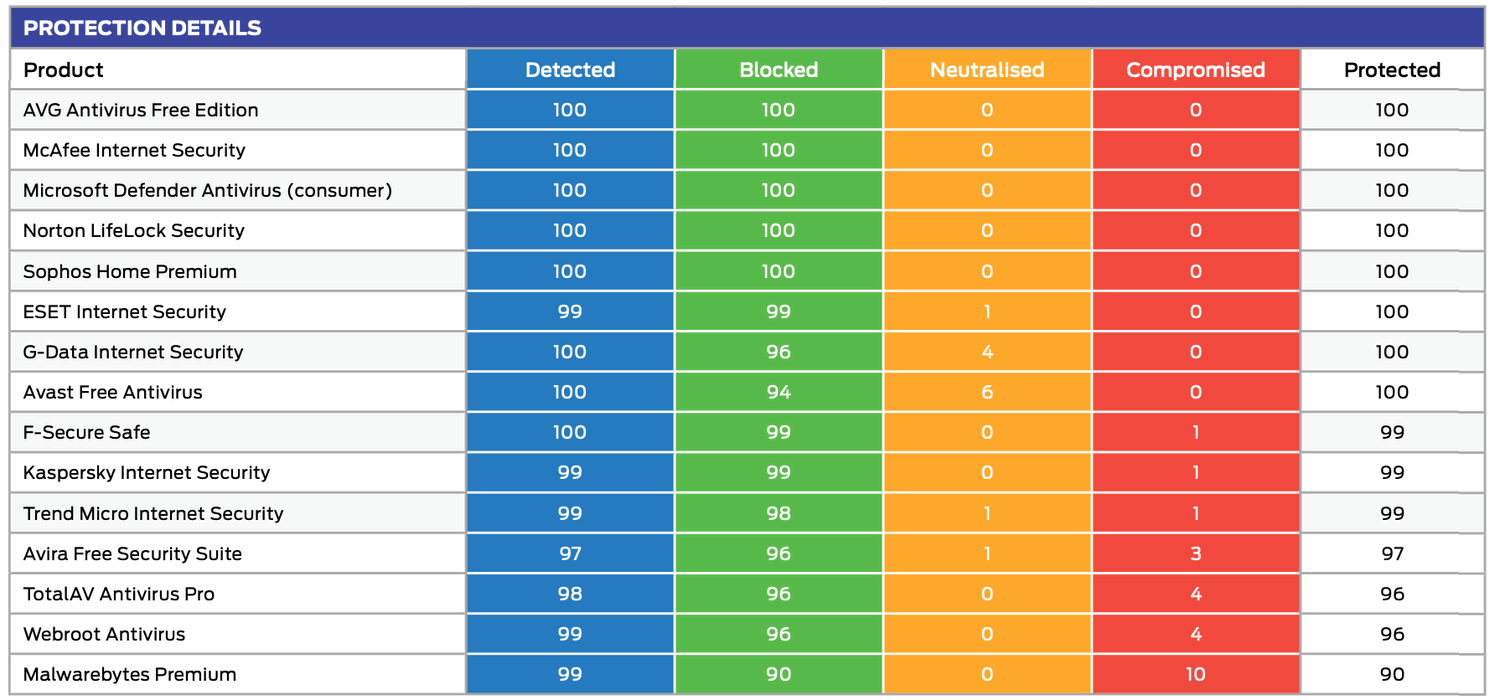The height and width of the screenshot is (700, 1500).
Task: Select the Neutralised column header
Action: click(x=987, y=70)
